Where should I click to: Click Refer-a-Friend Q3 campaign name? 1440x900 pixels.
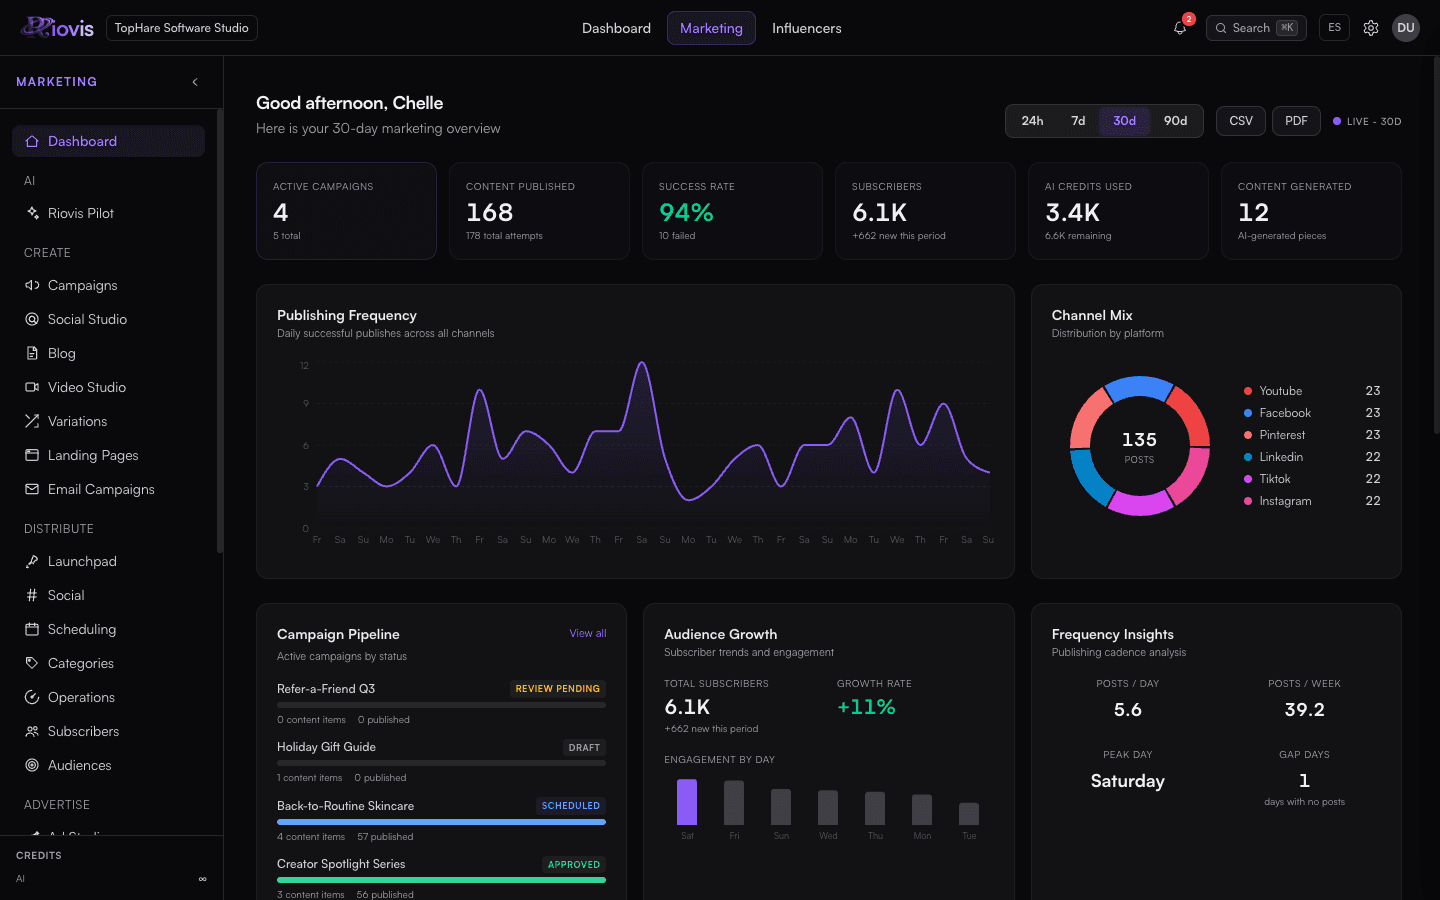coord(326,689)
